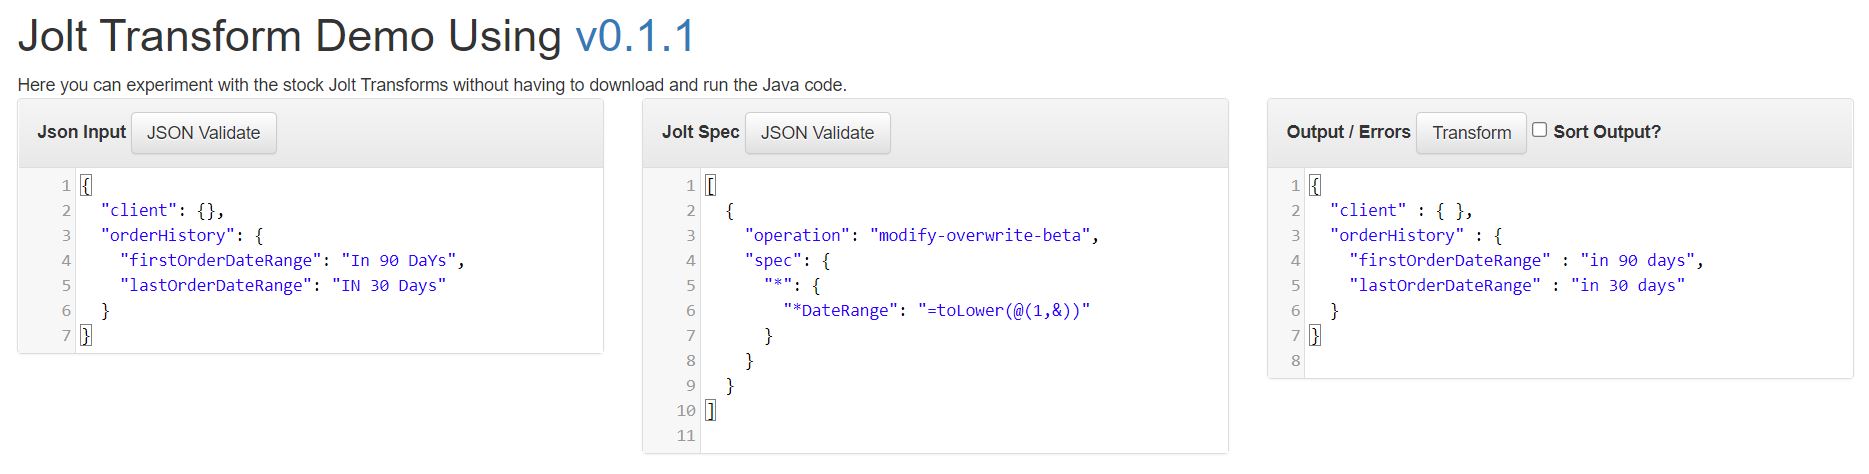This screenshot has height=474, width=1869.
Task: Validate JSON in the Json Input panel
Action: pos(204,133)
